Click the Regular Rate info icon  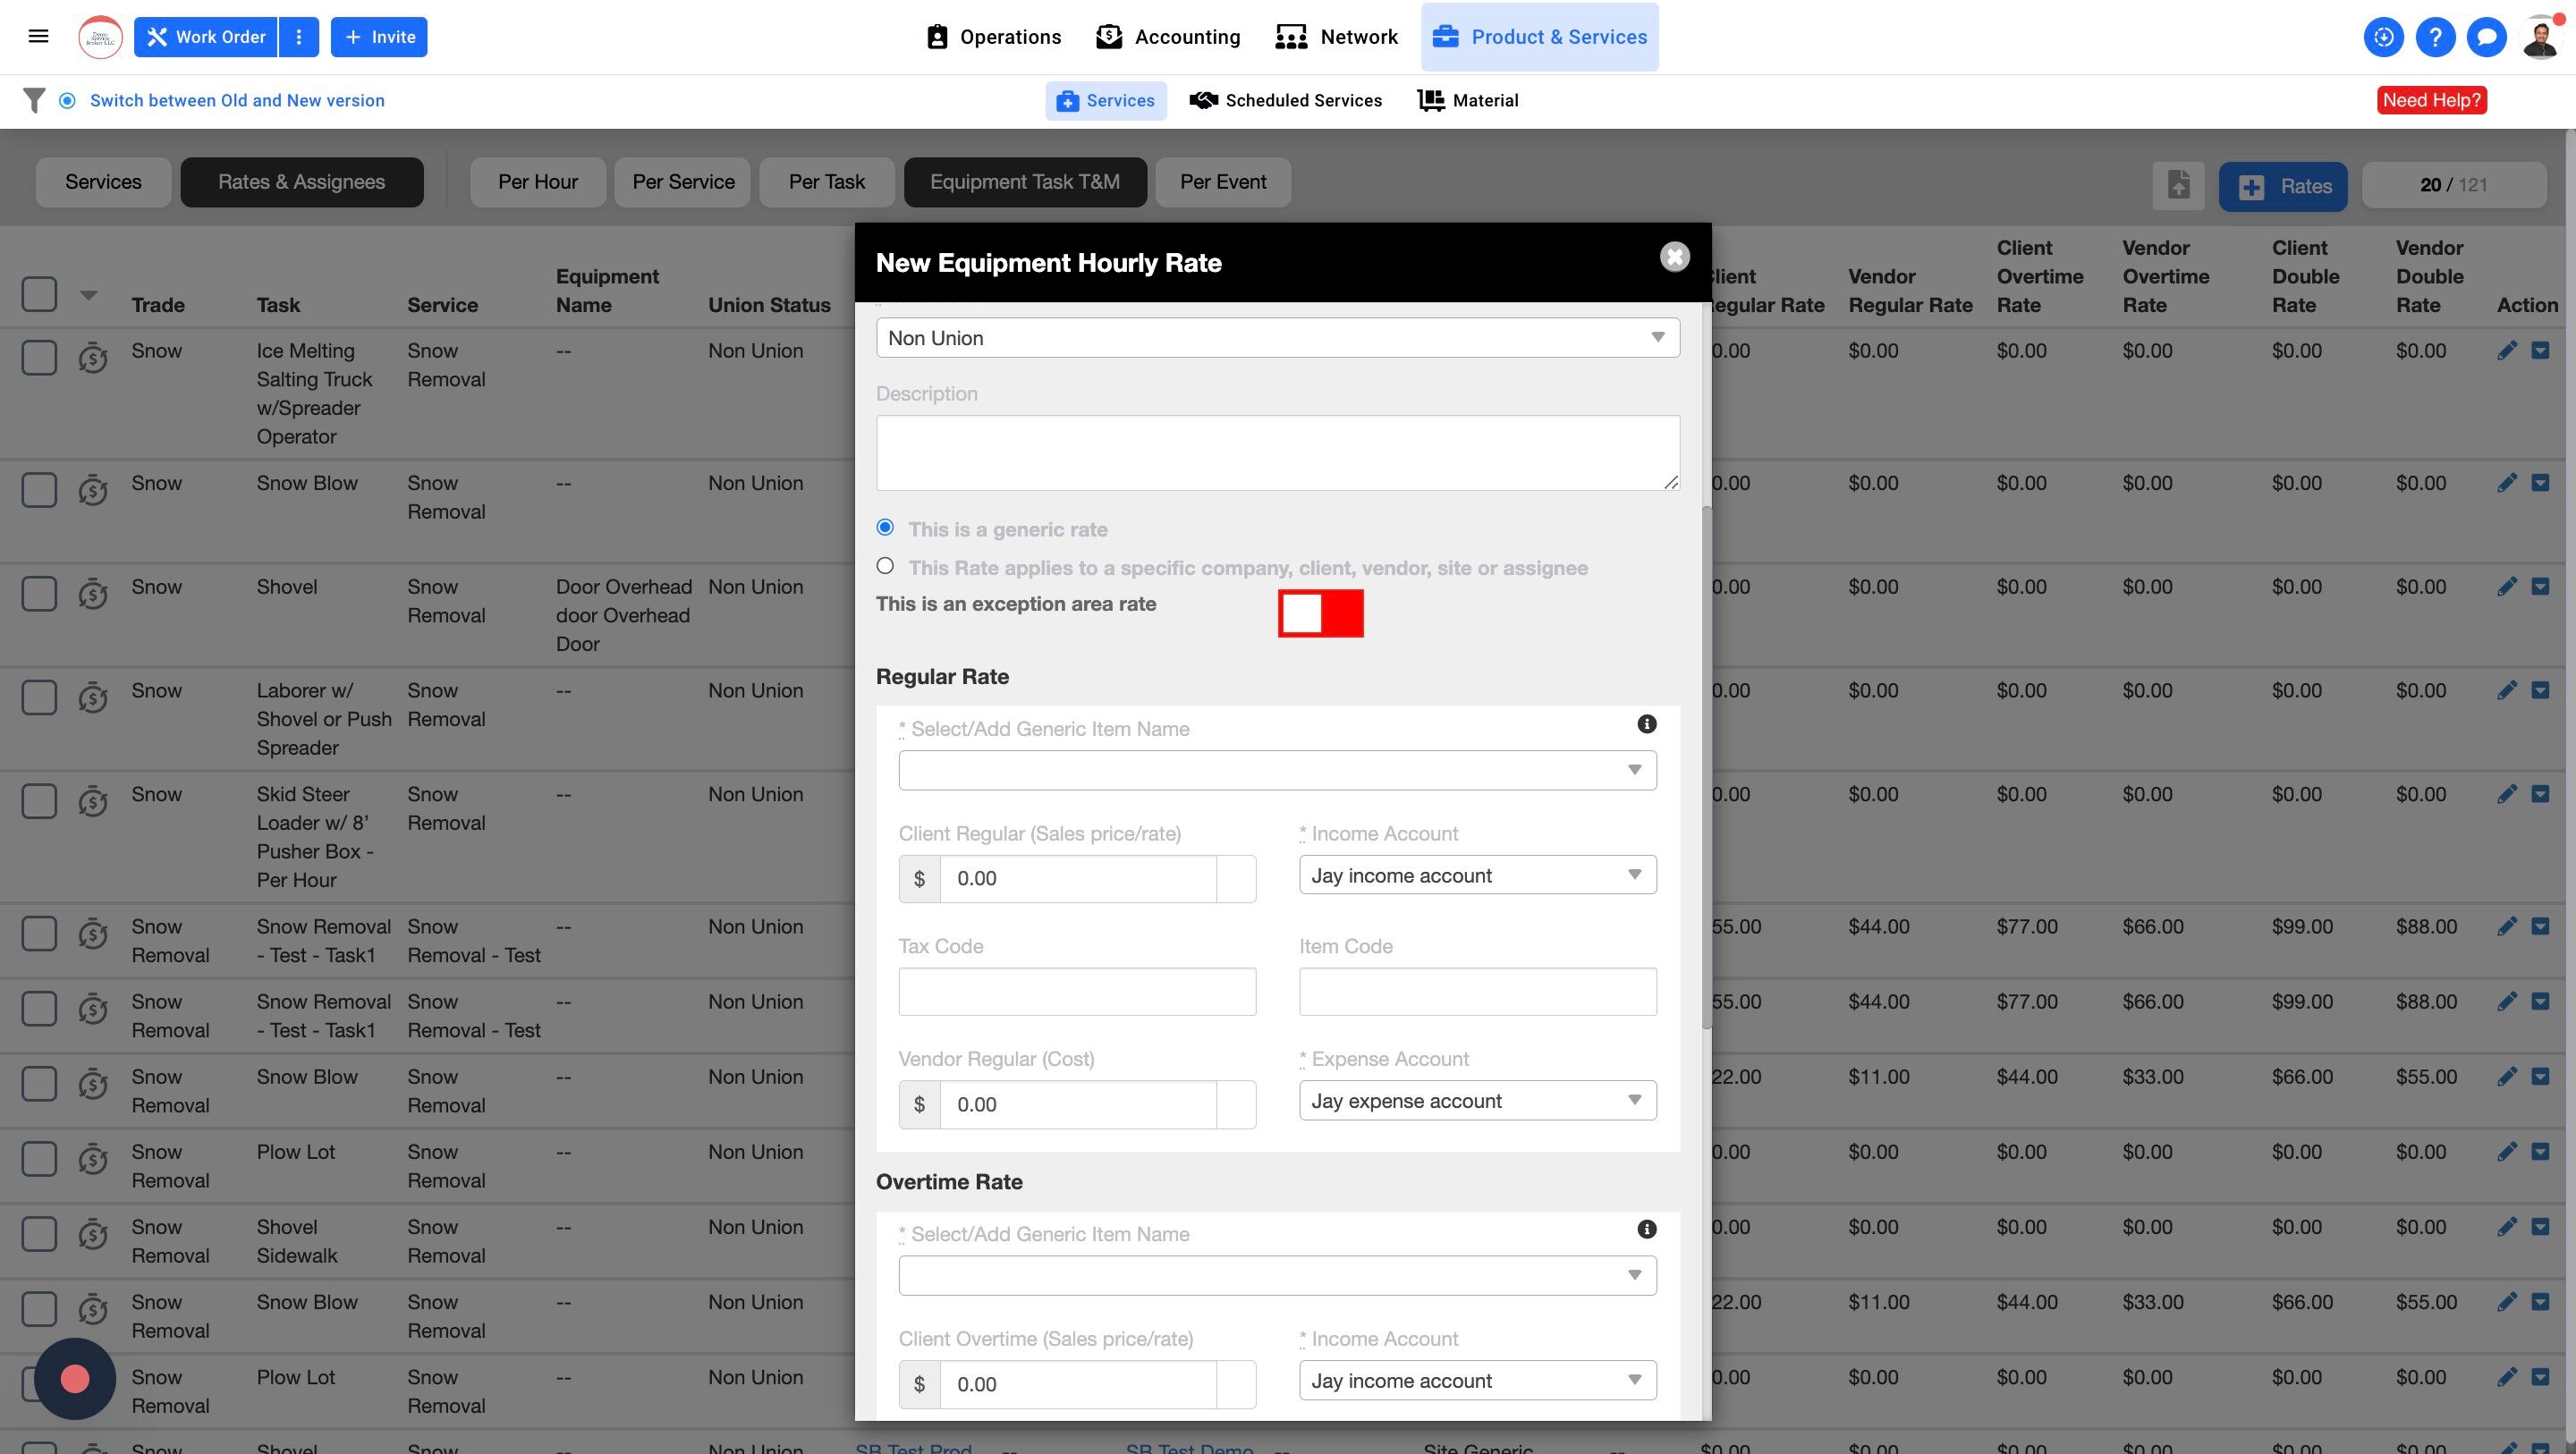pyautogui.click(x=1646, y=724)
